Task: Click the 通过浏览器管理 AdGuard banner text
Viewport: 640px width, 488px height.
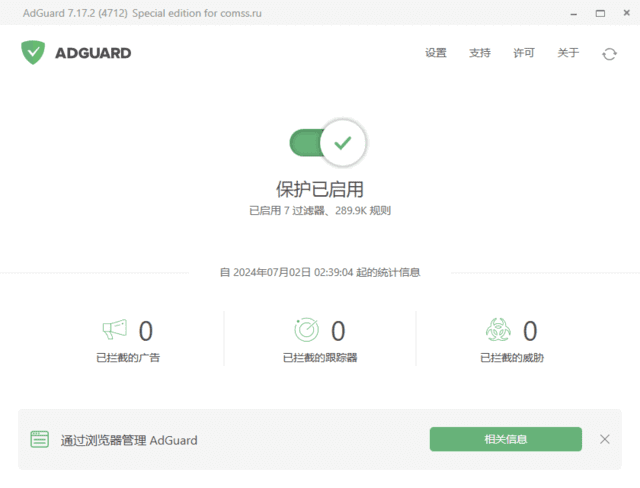Action: pos(129,440)
